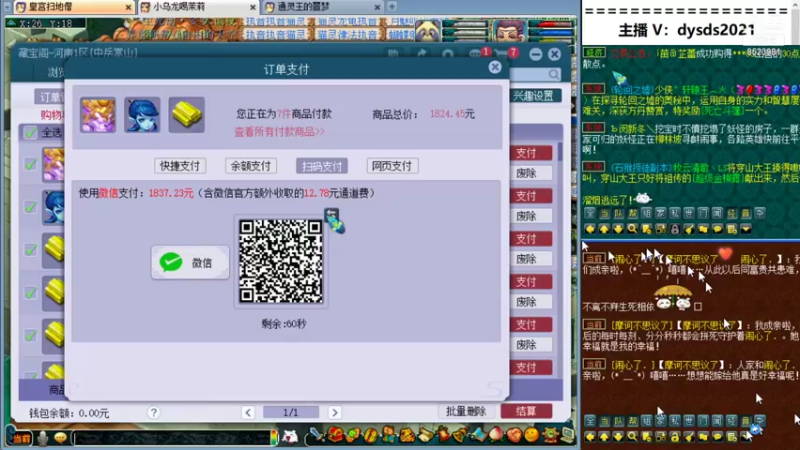Image resolution: width=800 pixels, height=450 pixels.
Task: Open a new tab with the plus button
Action: pos(392,7)
